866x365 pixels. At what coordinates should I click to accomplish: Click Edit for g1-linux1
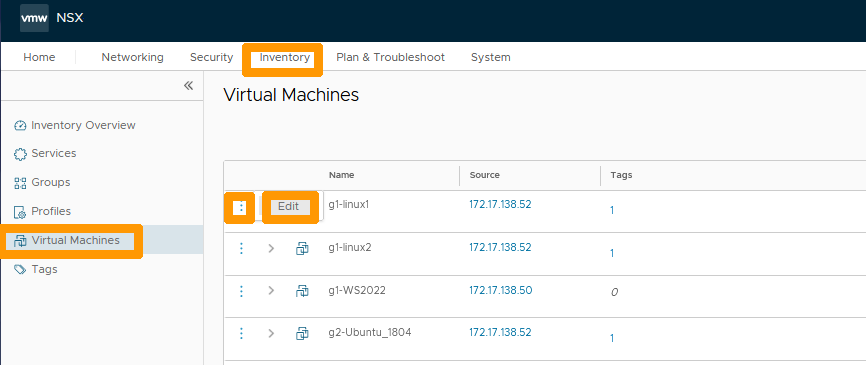289,207
